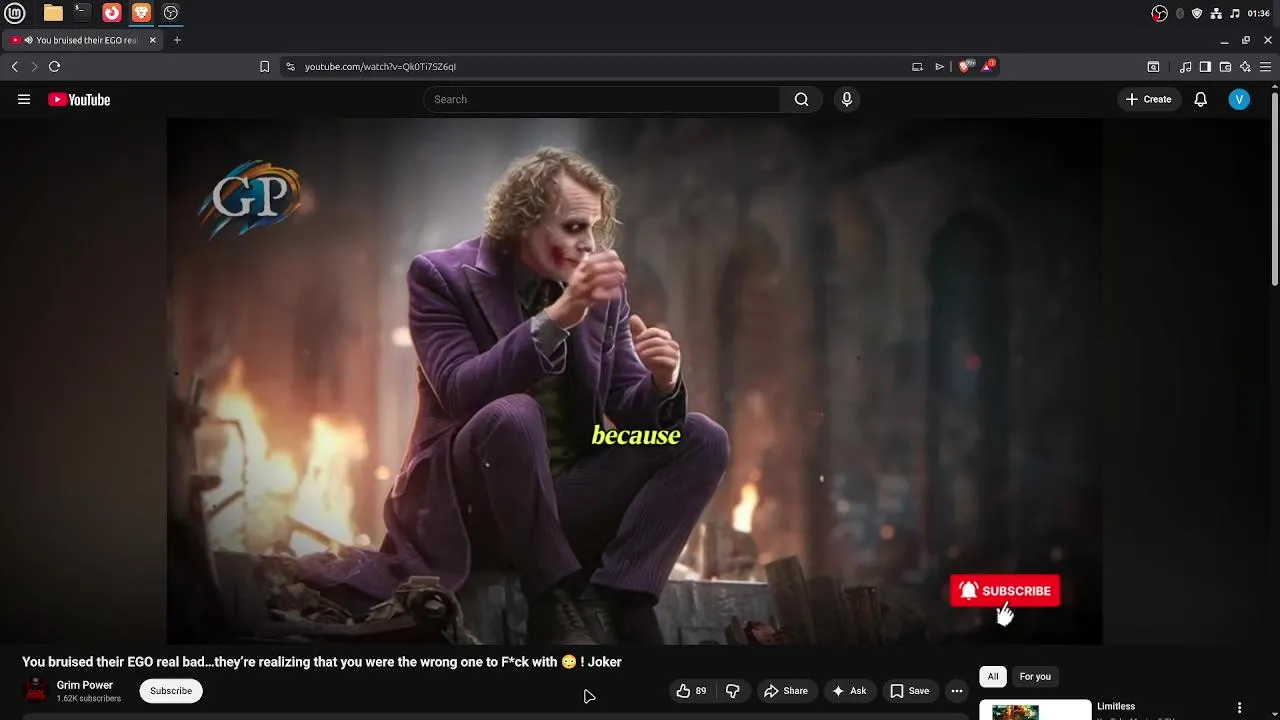Go back to previous page

(x=15, y=67)
